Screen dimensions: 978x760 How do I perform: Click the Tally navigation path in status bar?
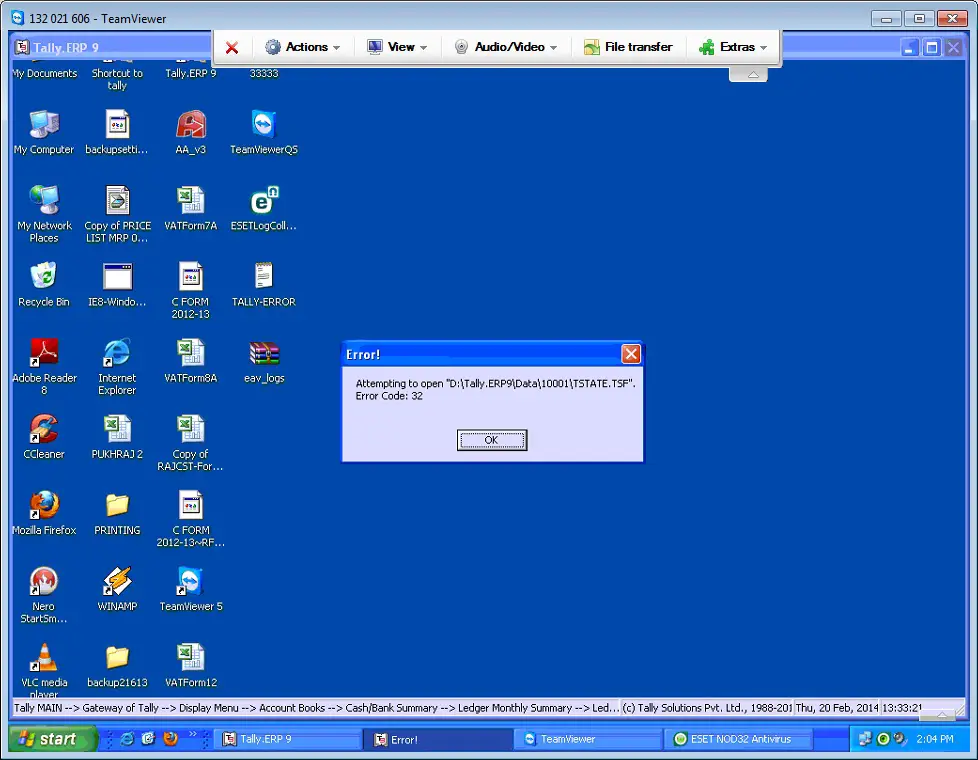click(316, 708)
